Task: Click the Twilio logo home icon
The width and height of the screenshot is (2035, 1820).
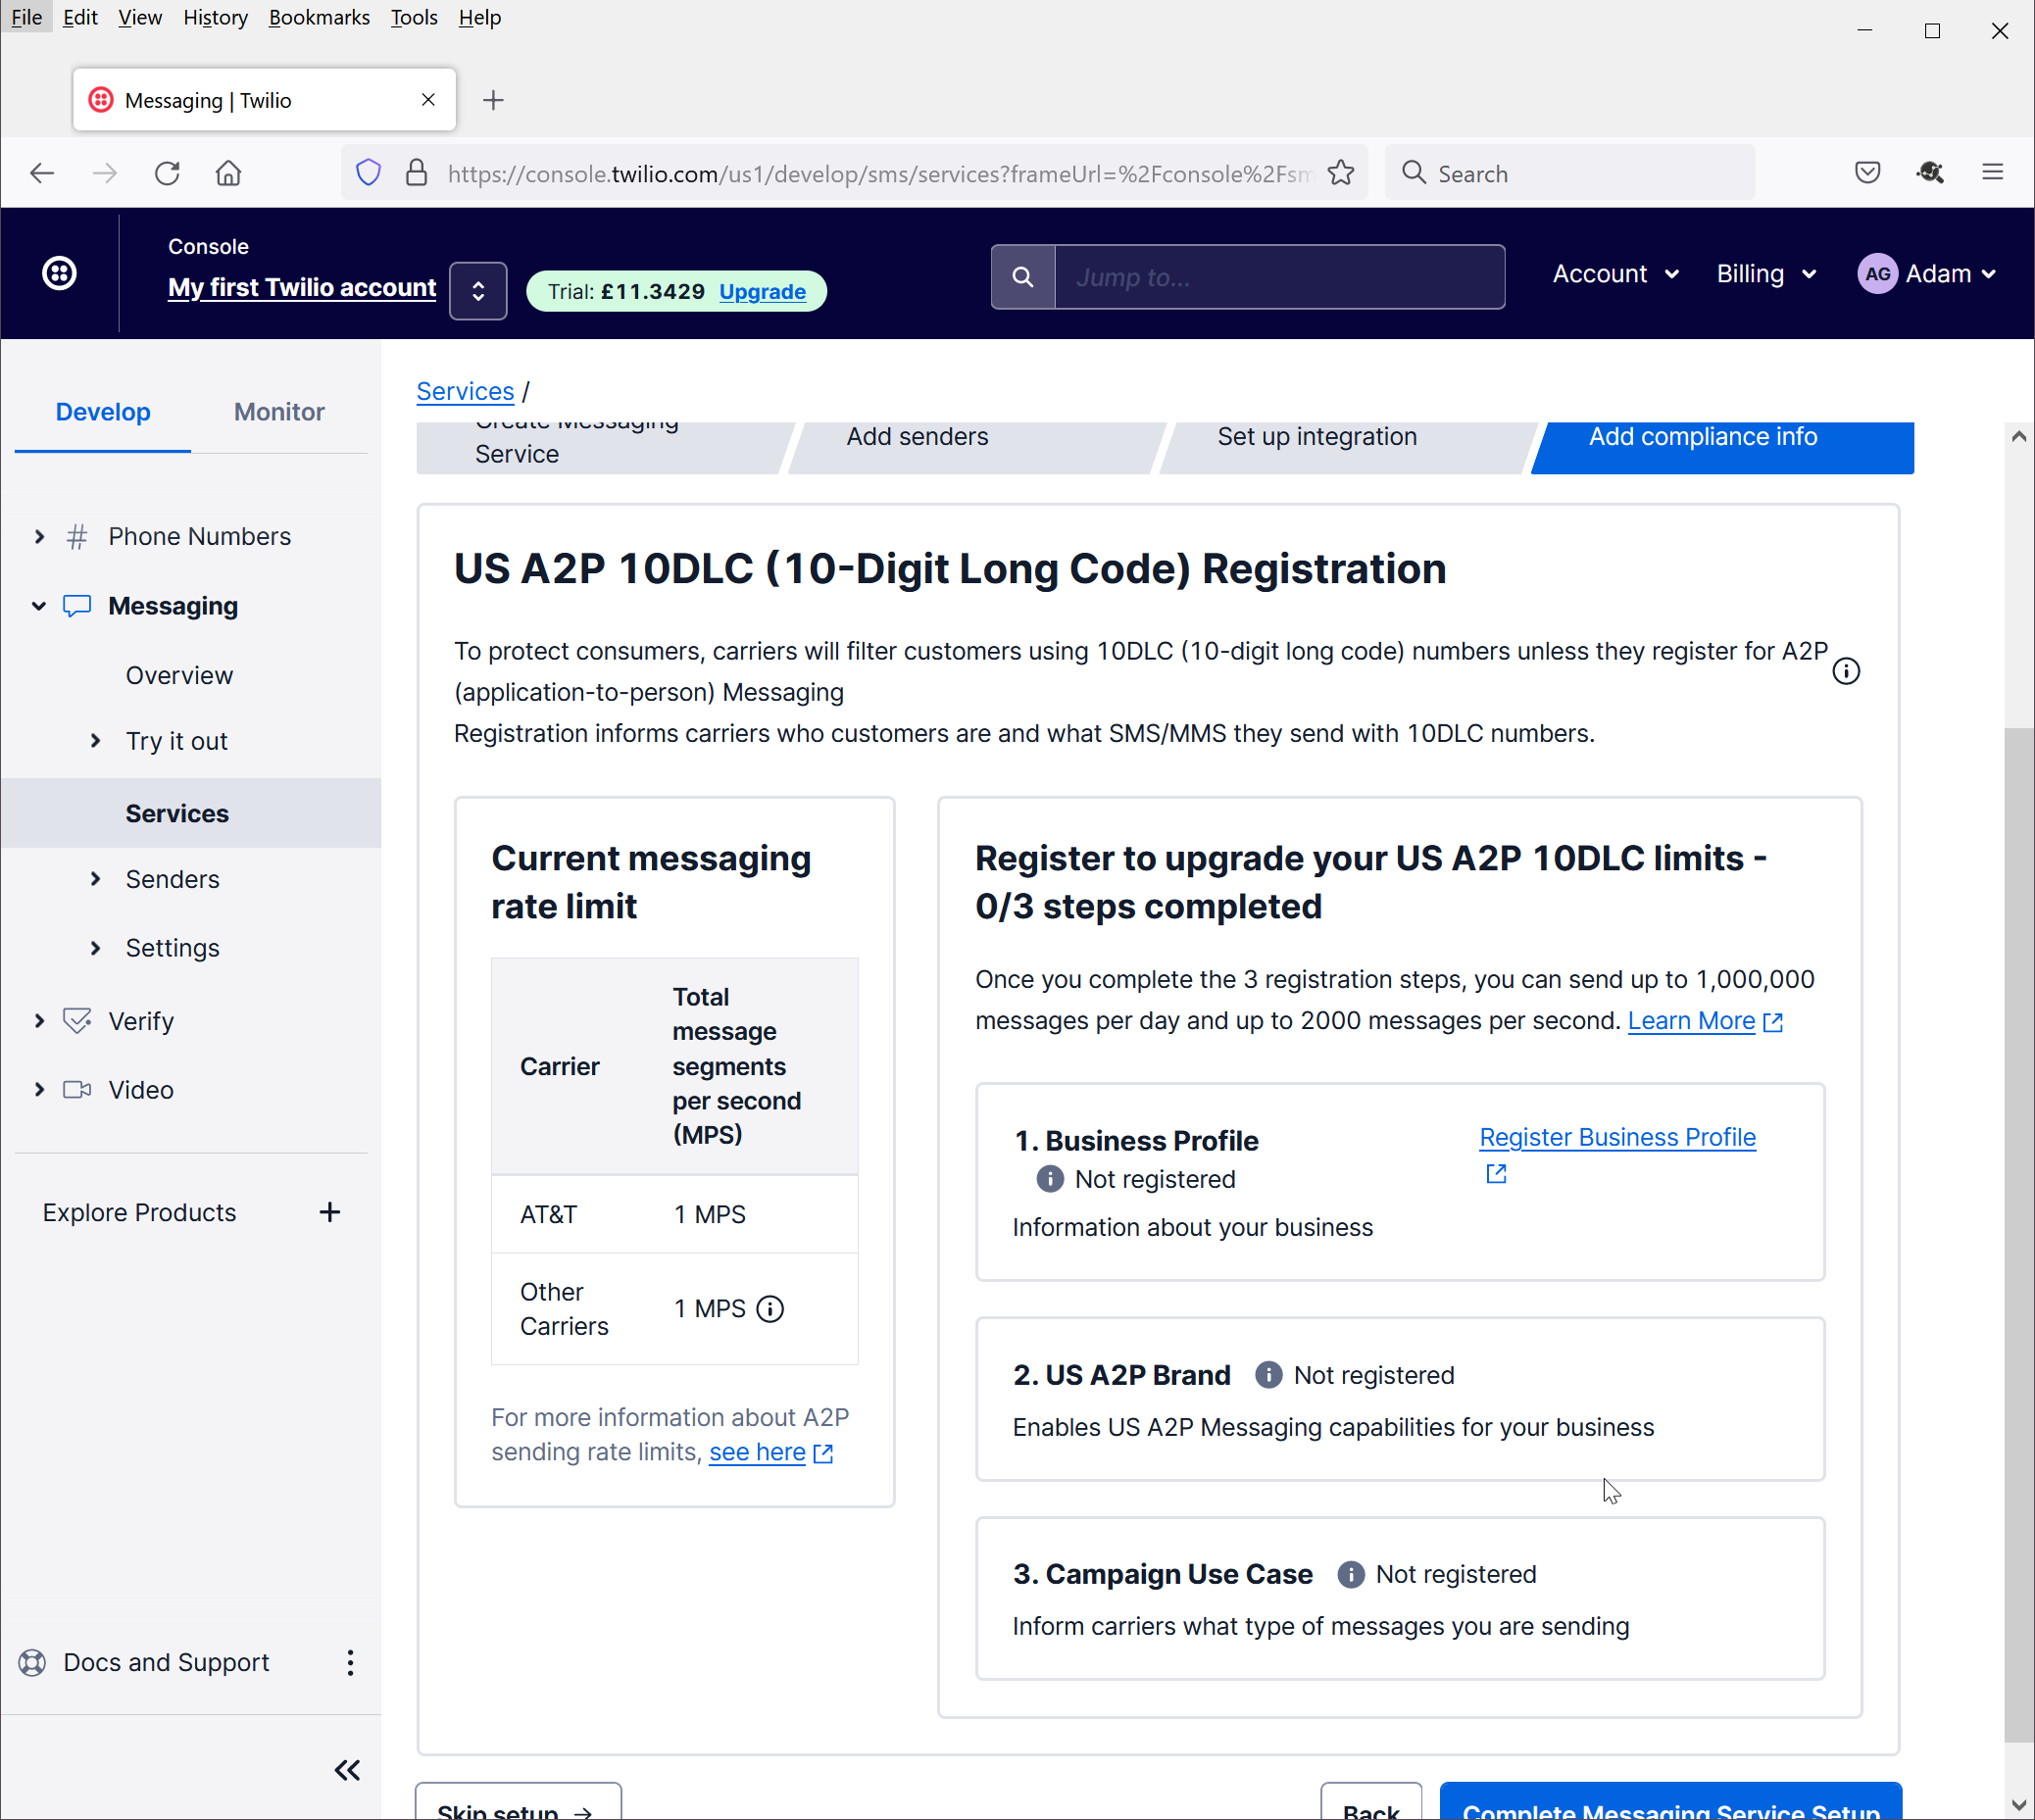Action: tap(59, 273)
